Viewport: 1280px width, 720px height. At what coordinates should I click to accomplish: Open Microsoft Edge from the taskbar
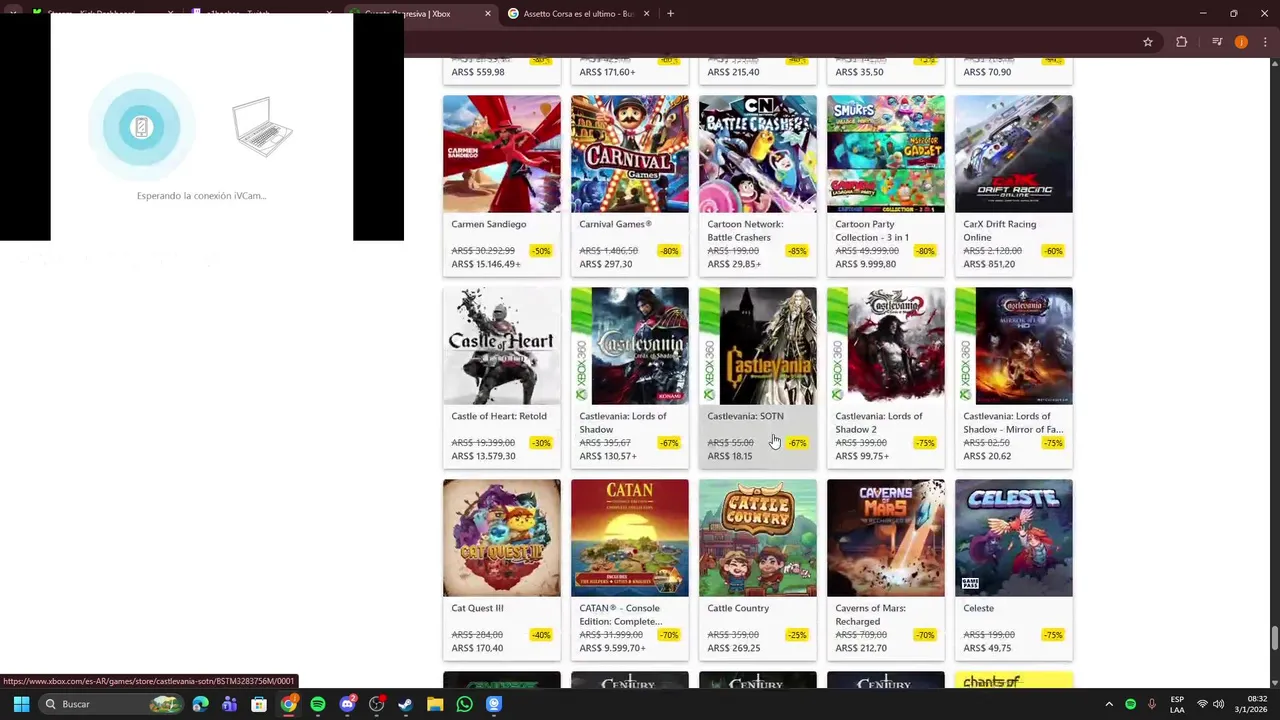(x=201, y=704)
